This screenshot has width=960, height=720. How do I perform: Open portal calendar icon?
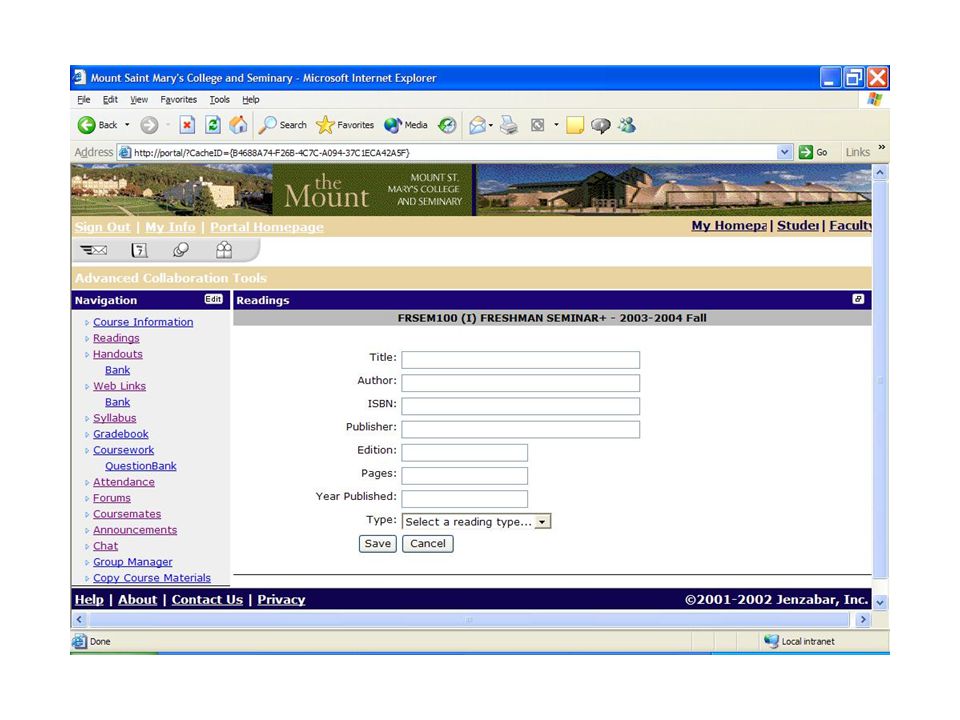(x=139, y=250)
